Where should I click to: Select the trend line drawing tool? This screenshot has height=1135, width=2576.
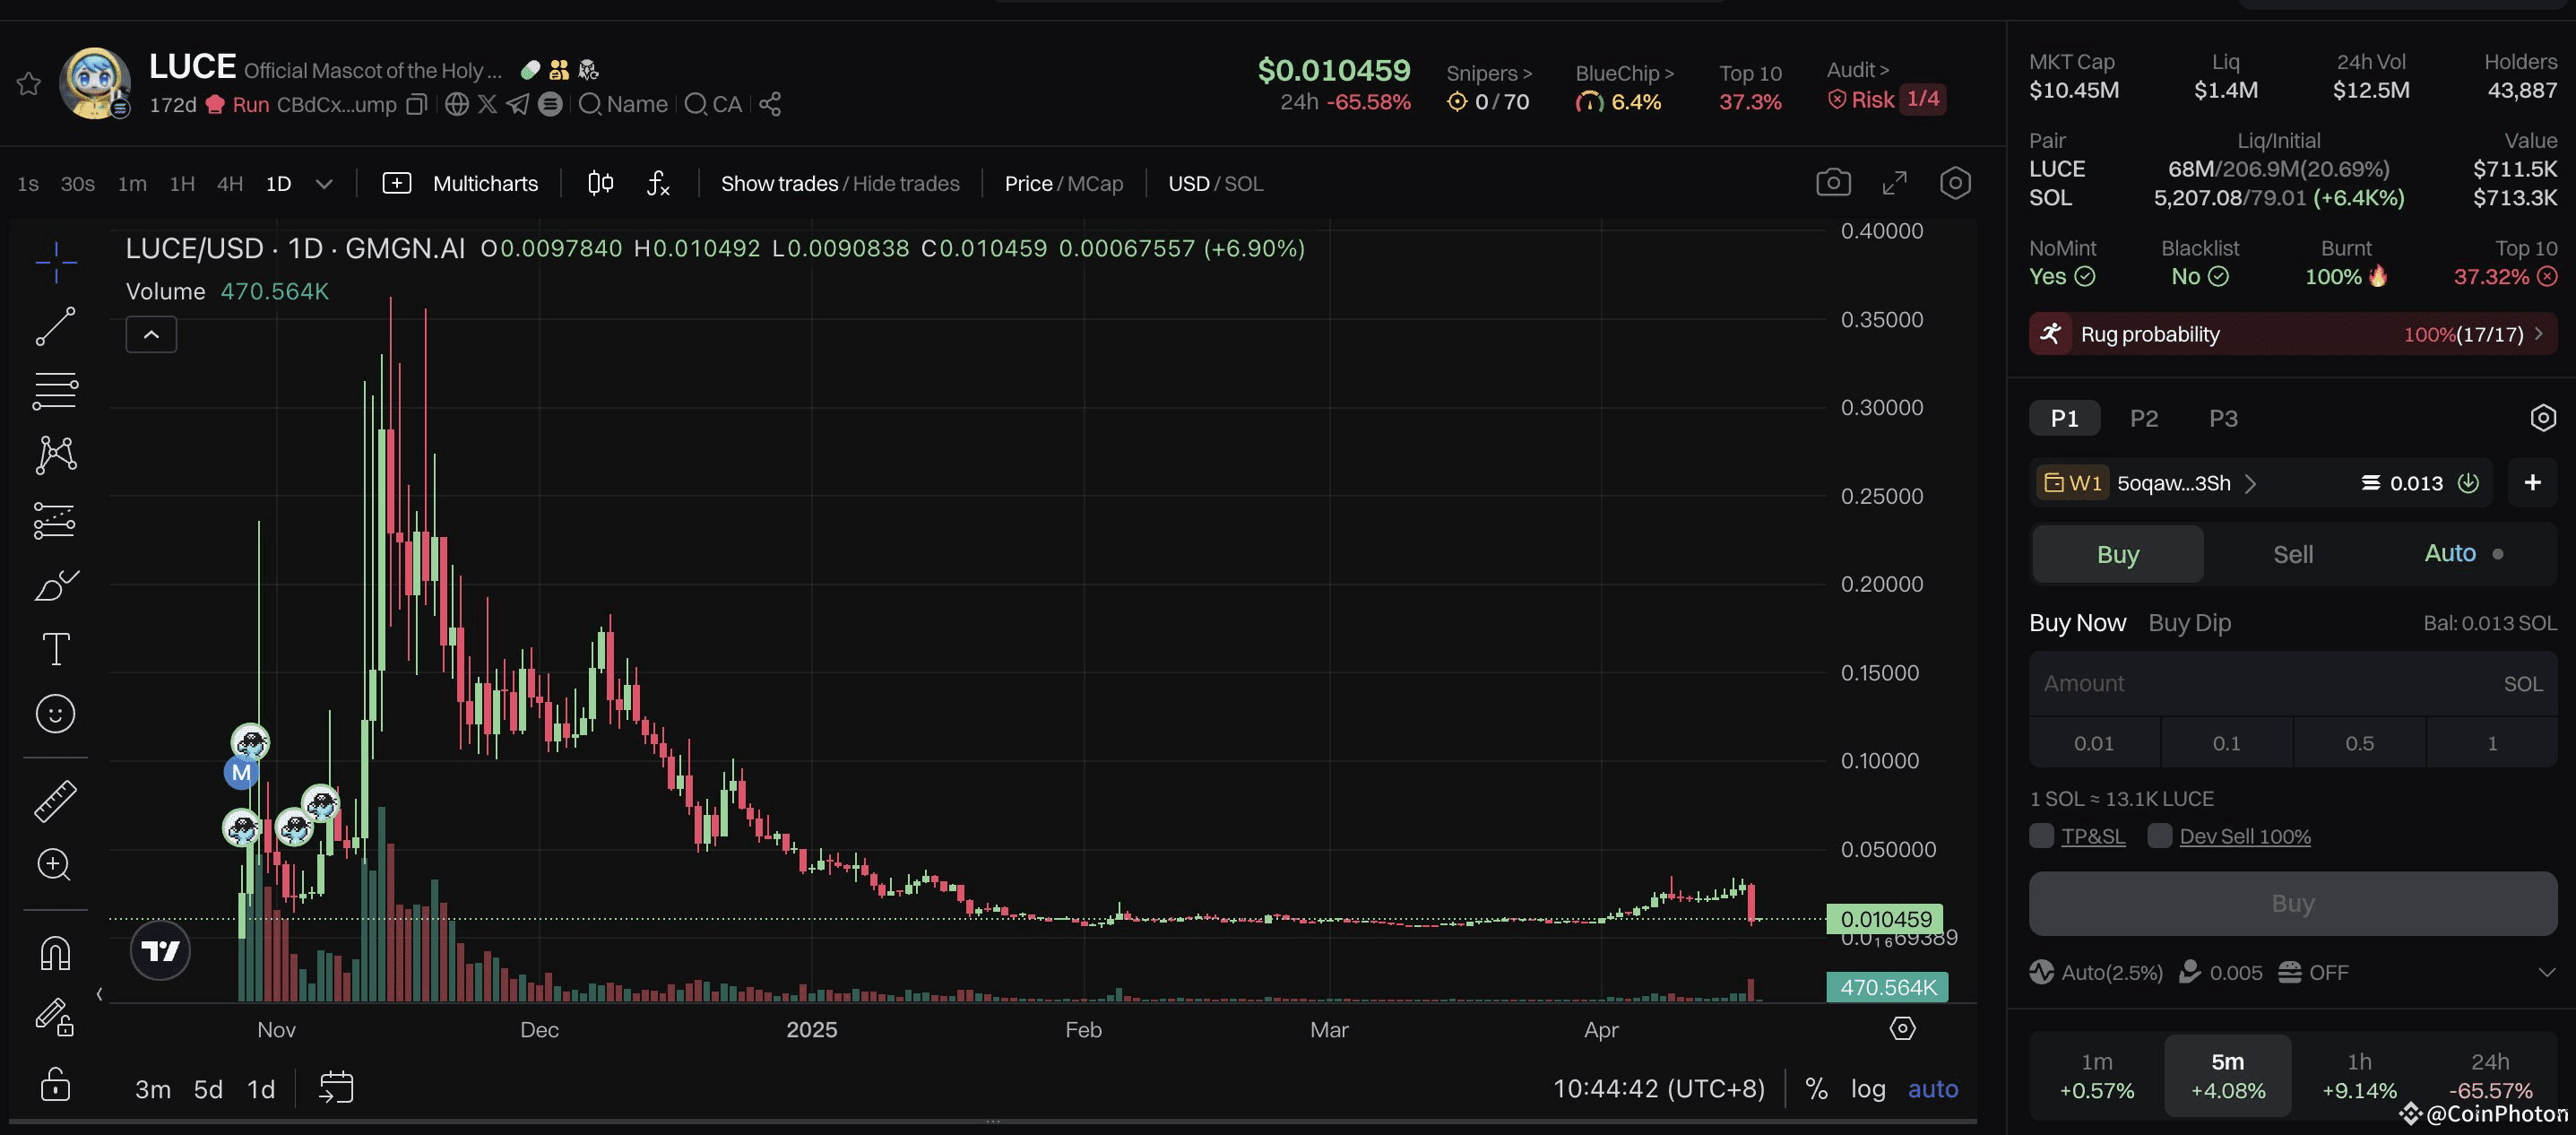[55, 326]
